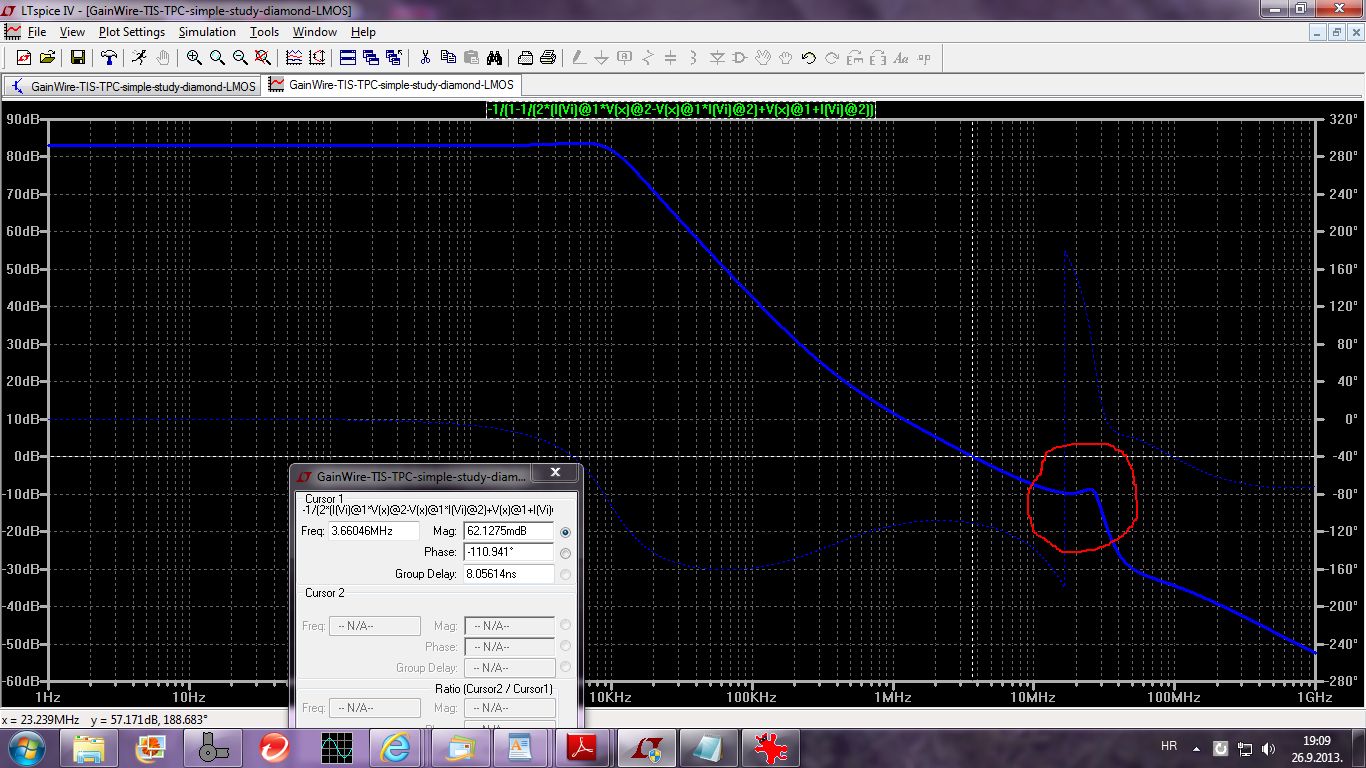Click the Cursor 1 Mag field 62.1275mdB
Viewport: 1366px width, 768px height.
(x=509, y=531)
